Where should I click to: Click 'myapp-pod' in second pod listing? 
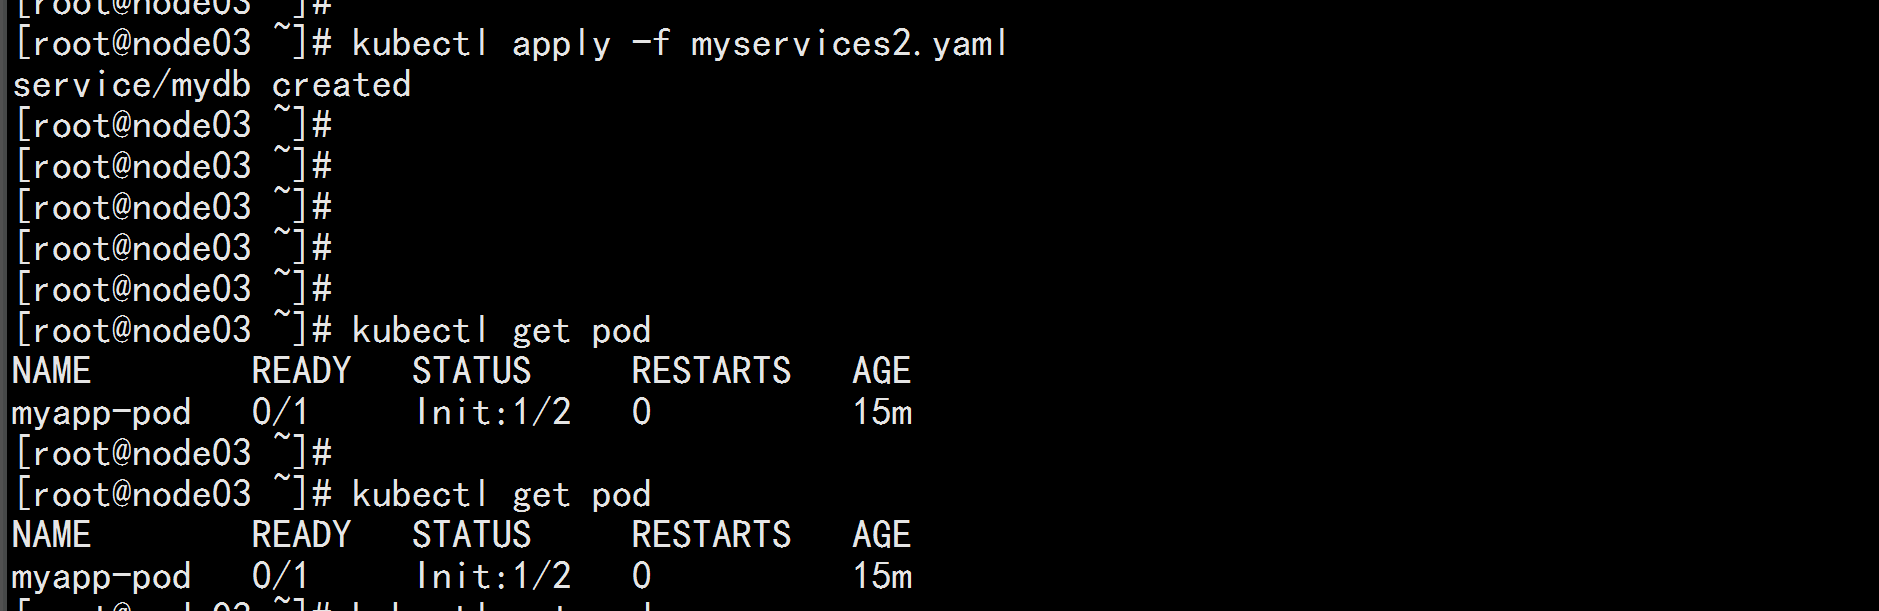point(101,577)
